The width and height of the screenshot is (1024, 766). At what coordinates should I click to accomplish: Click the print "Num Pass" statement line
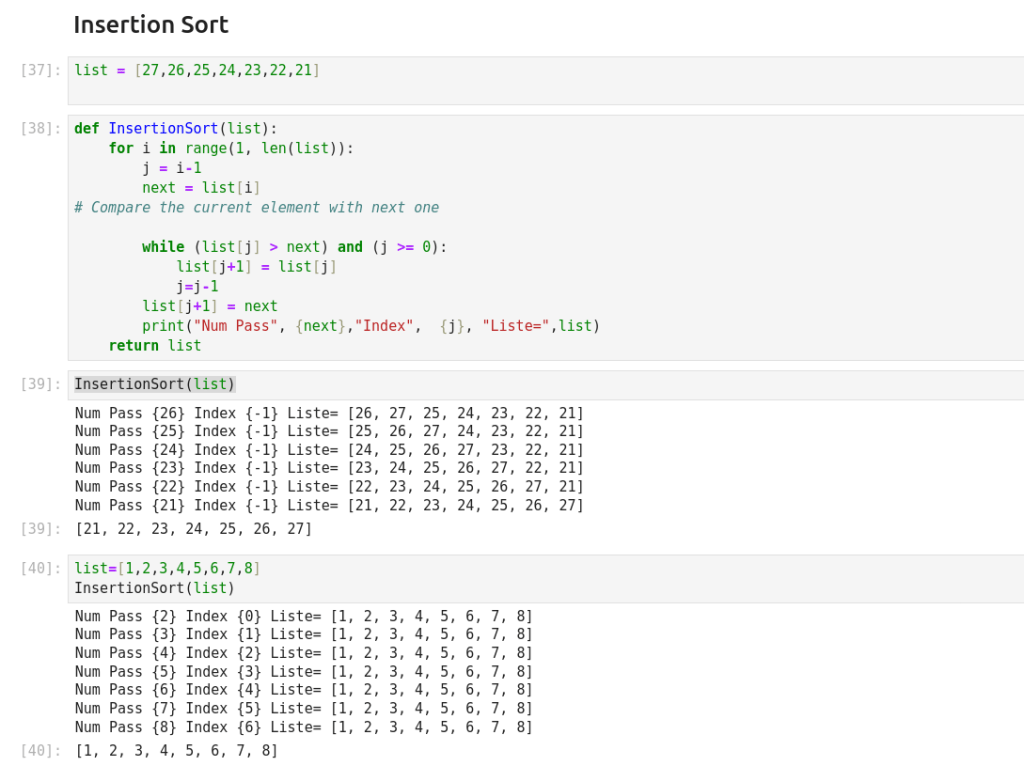370,326
